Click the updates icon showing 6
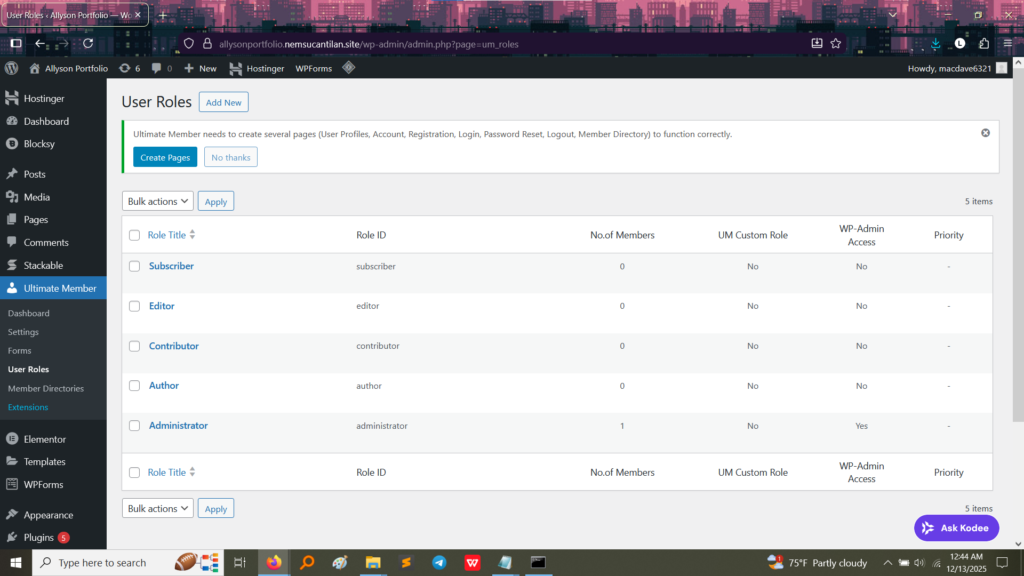The image size is (1024, 576). 129,68
